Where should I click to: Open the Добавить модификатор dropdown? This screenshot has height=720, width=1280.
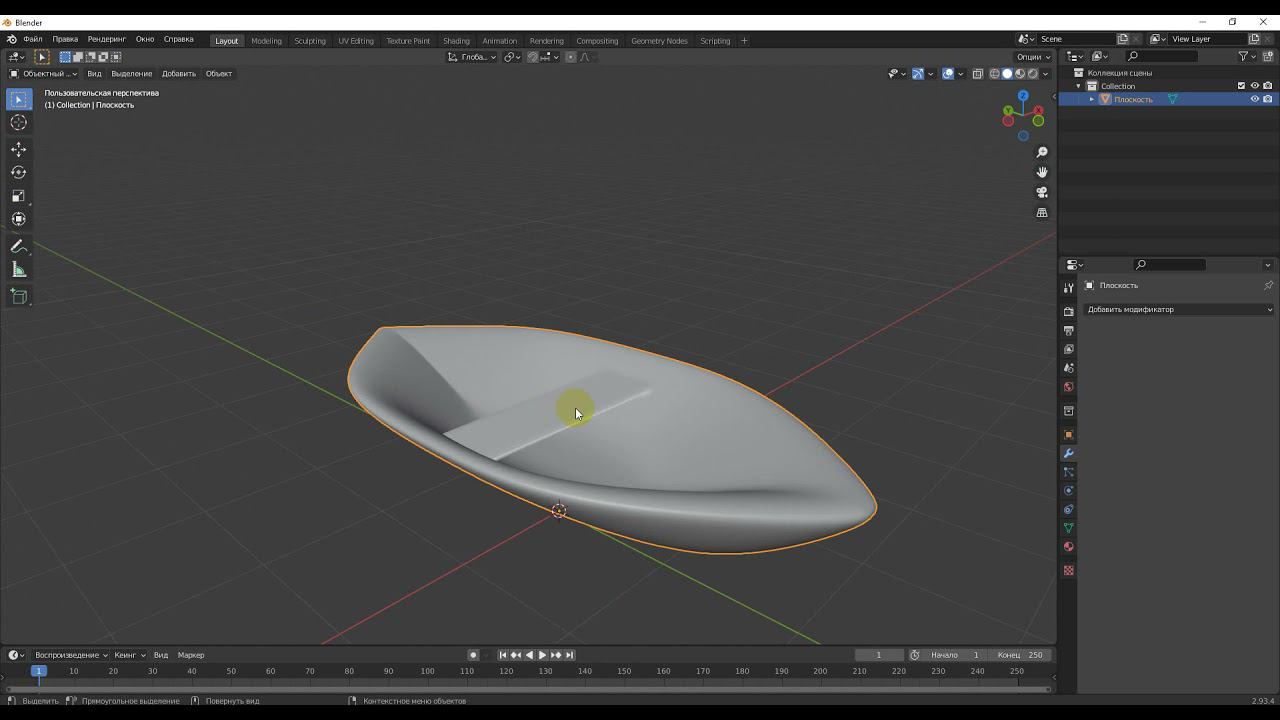point(1179,309)
